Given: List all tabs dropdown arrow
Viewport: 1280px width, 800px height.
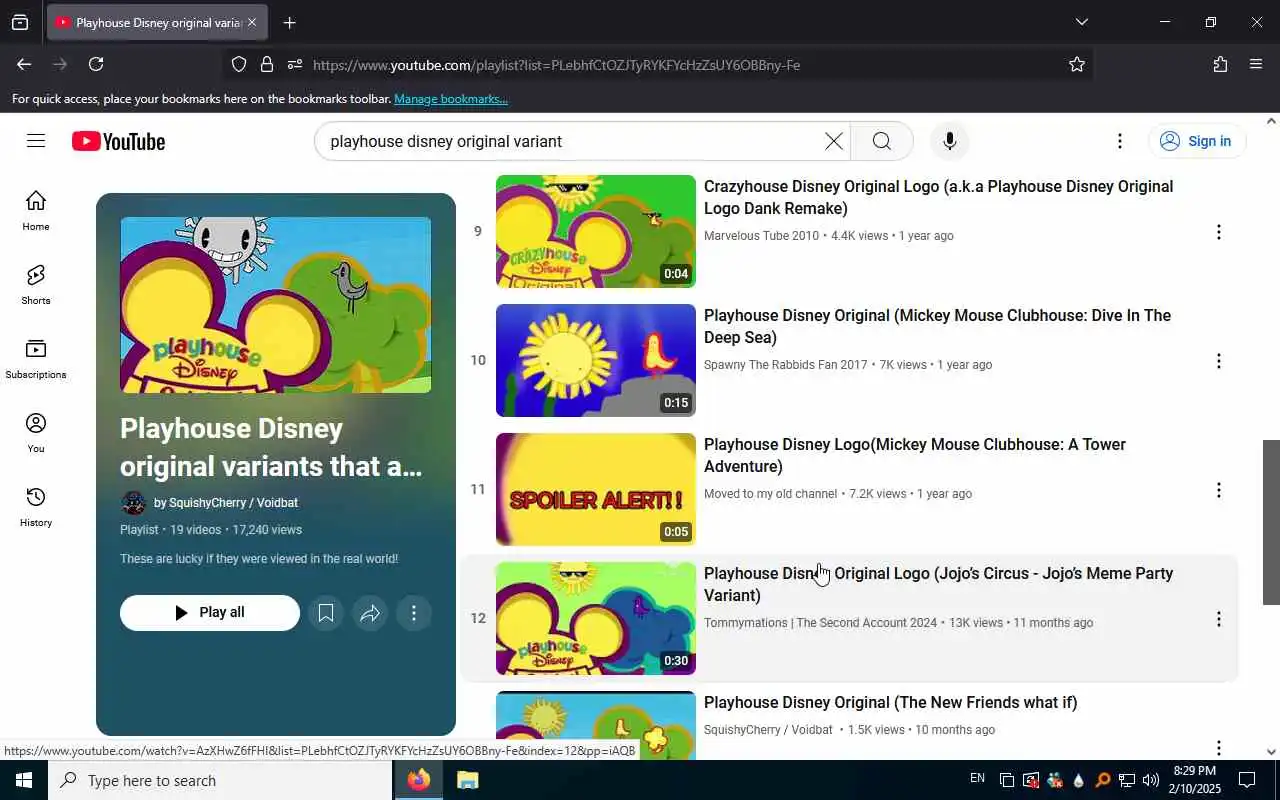Looking at the screenshot, I should 1081,22.
